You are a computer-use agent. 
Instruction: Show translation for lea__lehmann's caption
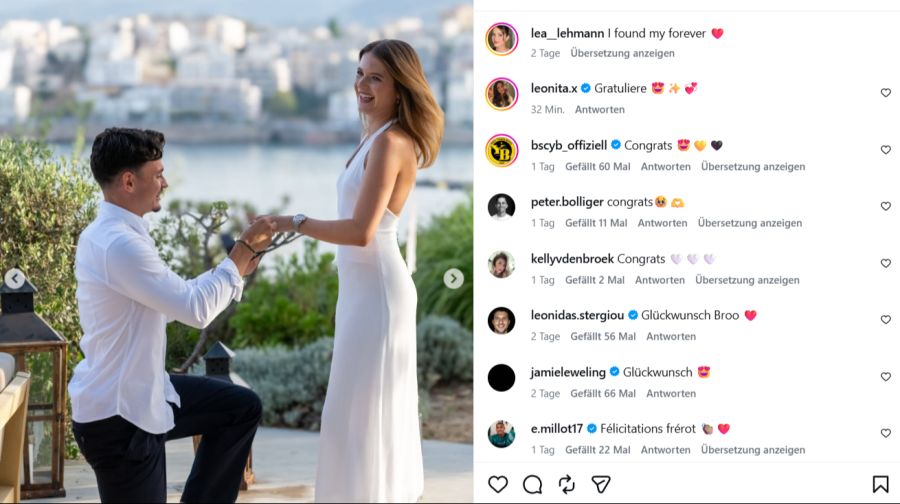[622, 53]
